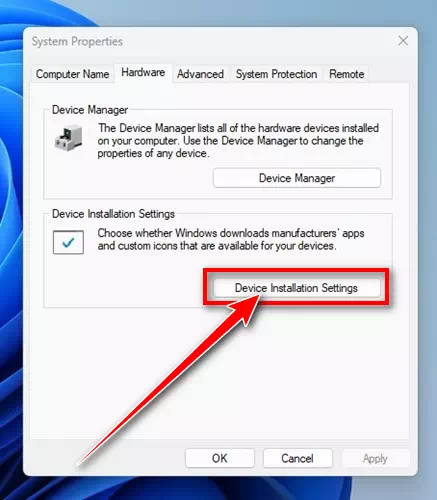The image size is (437, 500).
Task: Click the greyed-out Apply button
Action: tap(375, 458)
